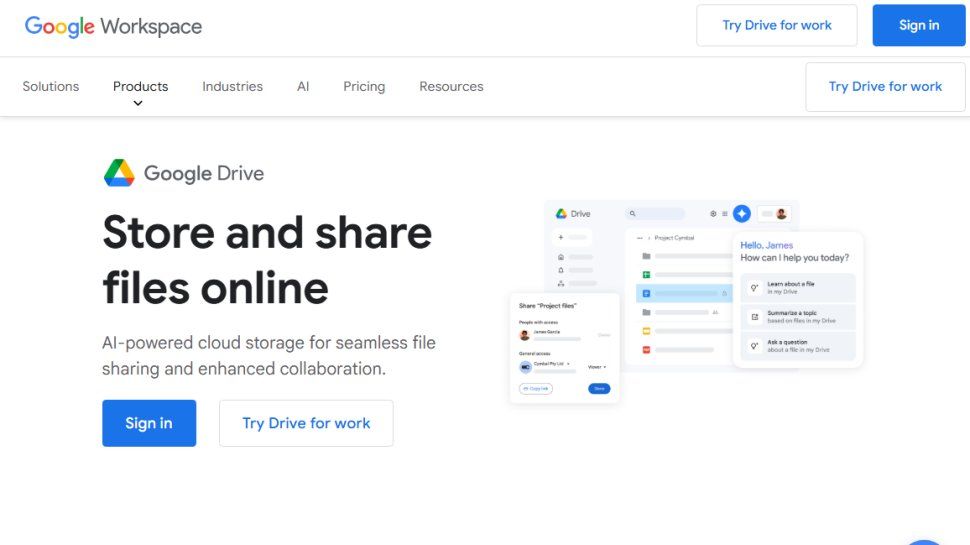The image size is (970, 545).
Task: Click the search magnifier icon in Drive preview
Action: (x=633, y=214)
